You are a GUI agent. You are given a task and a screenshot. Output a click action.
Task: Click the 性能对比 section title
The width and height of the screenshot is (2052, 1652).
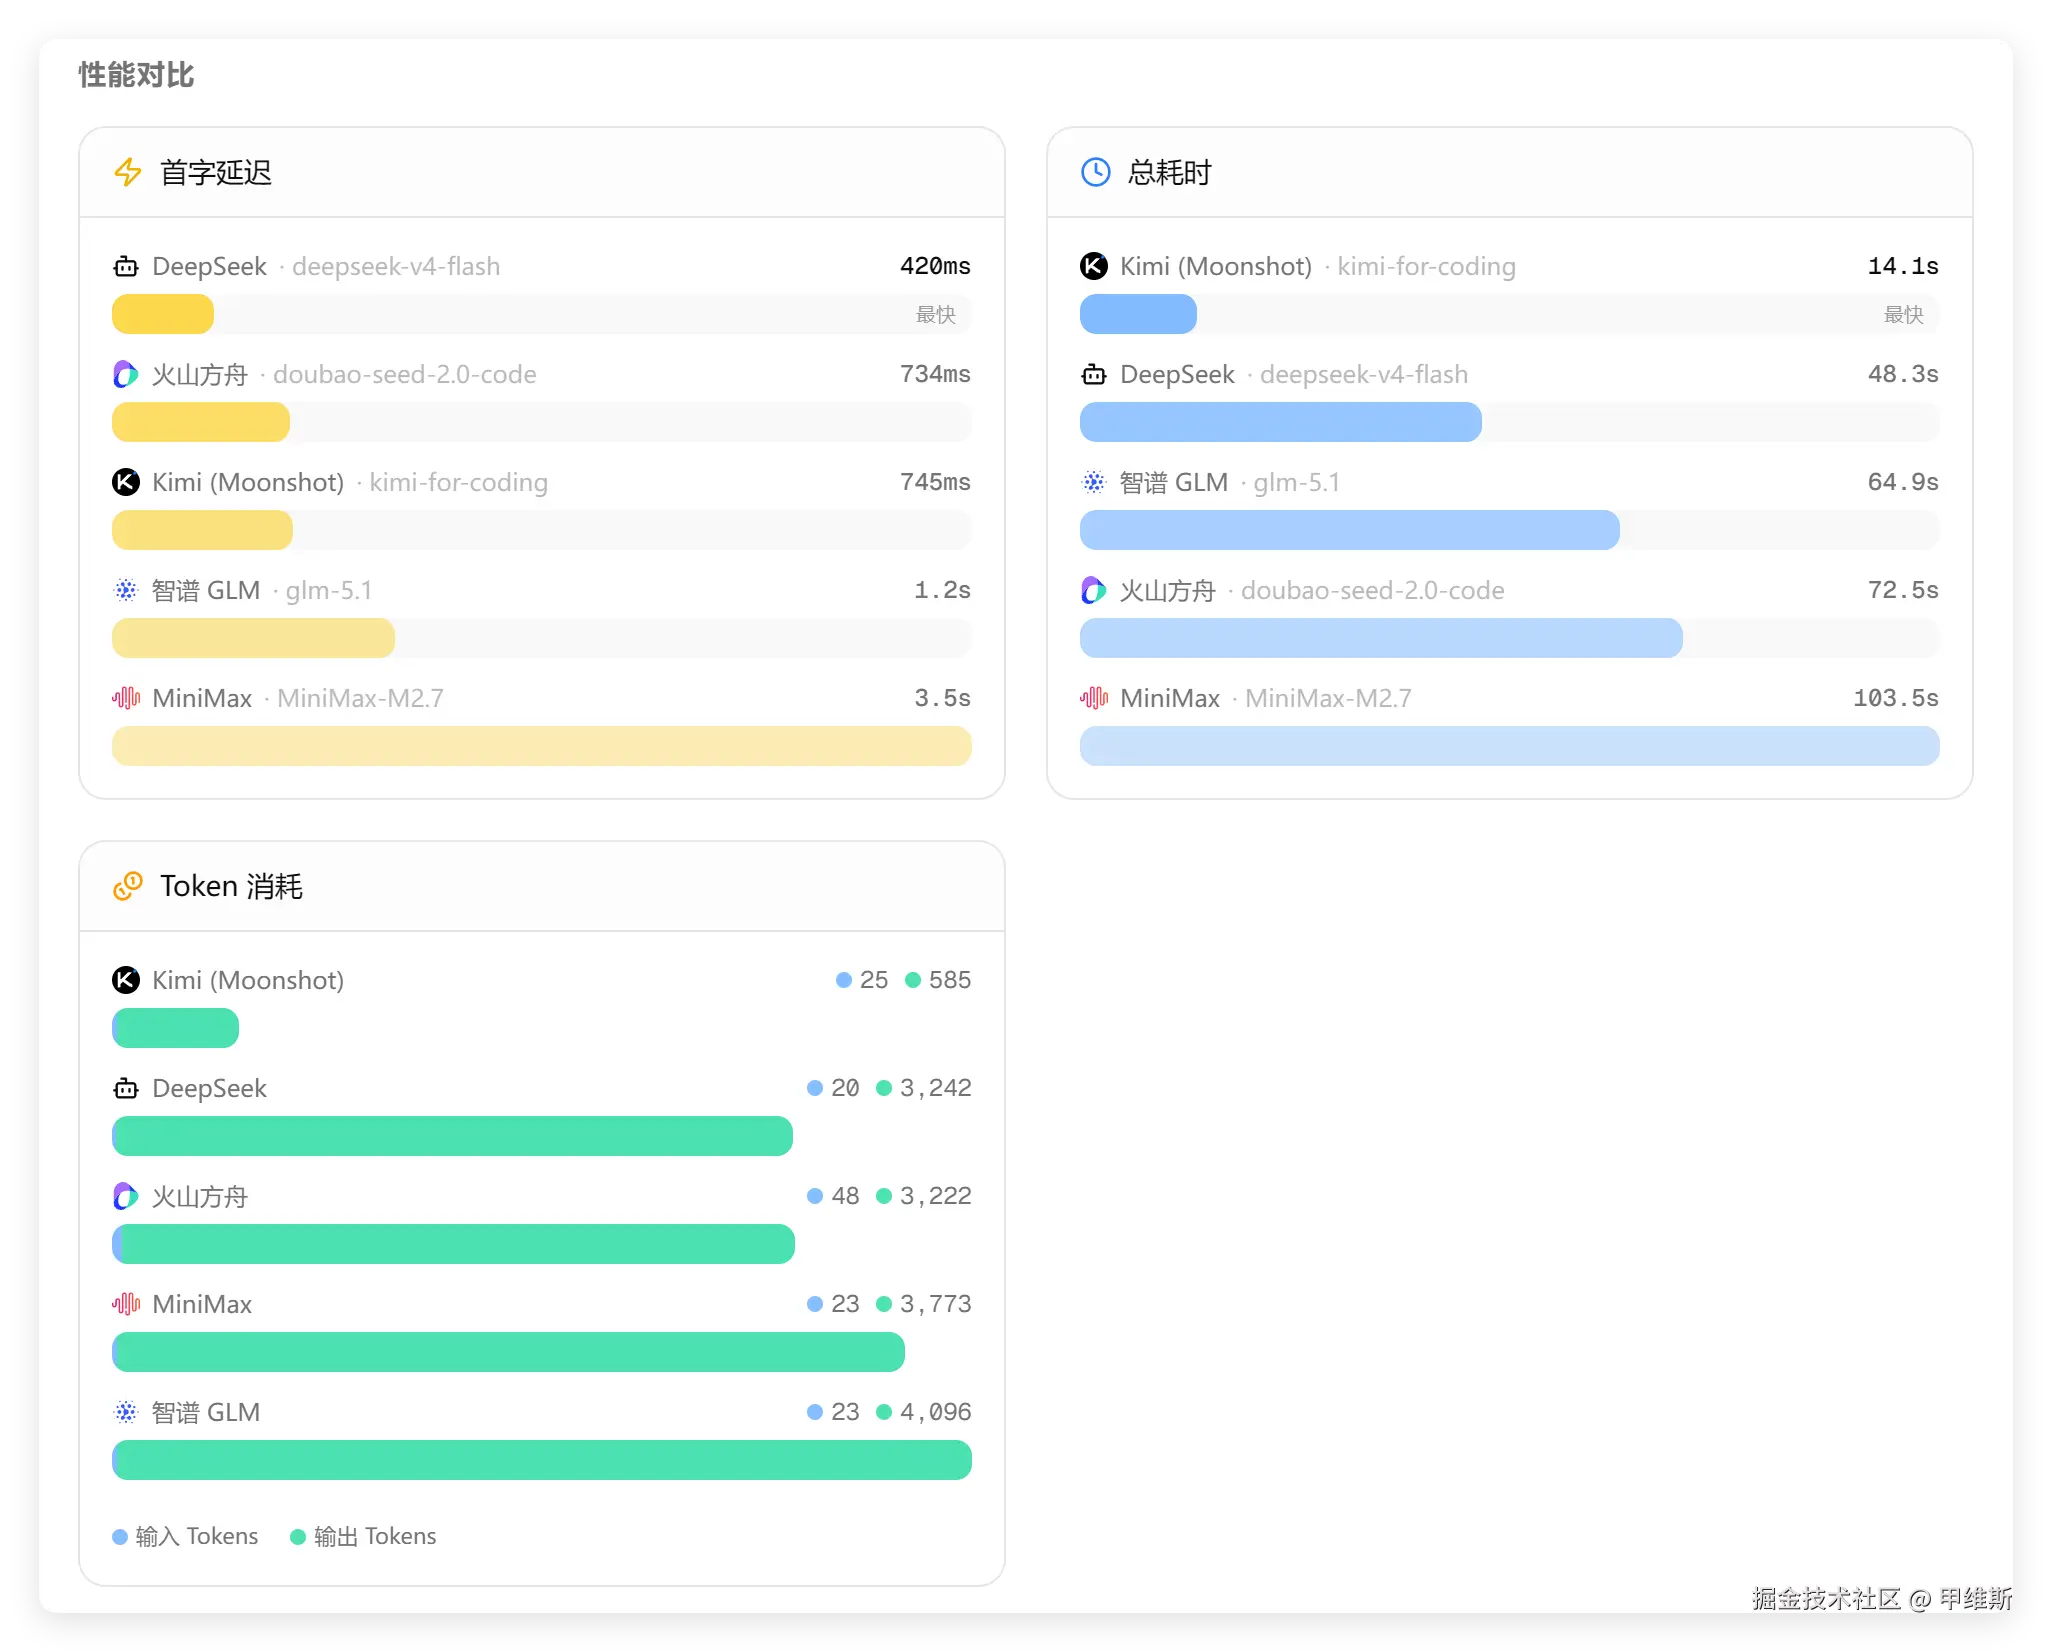[136, 75]
